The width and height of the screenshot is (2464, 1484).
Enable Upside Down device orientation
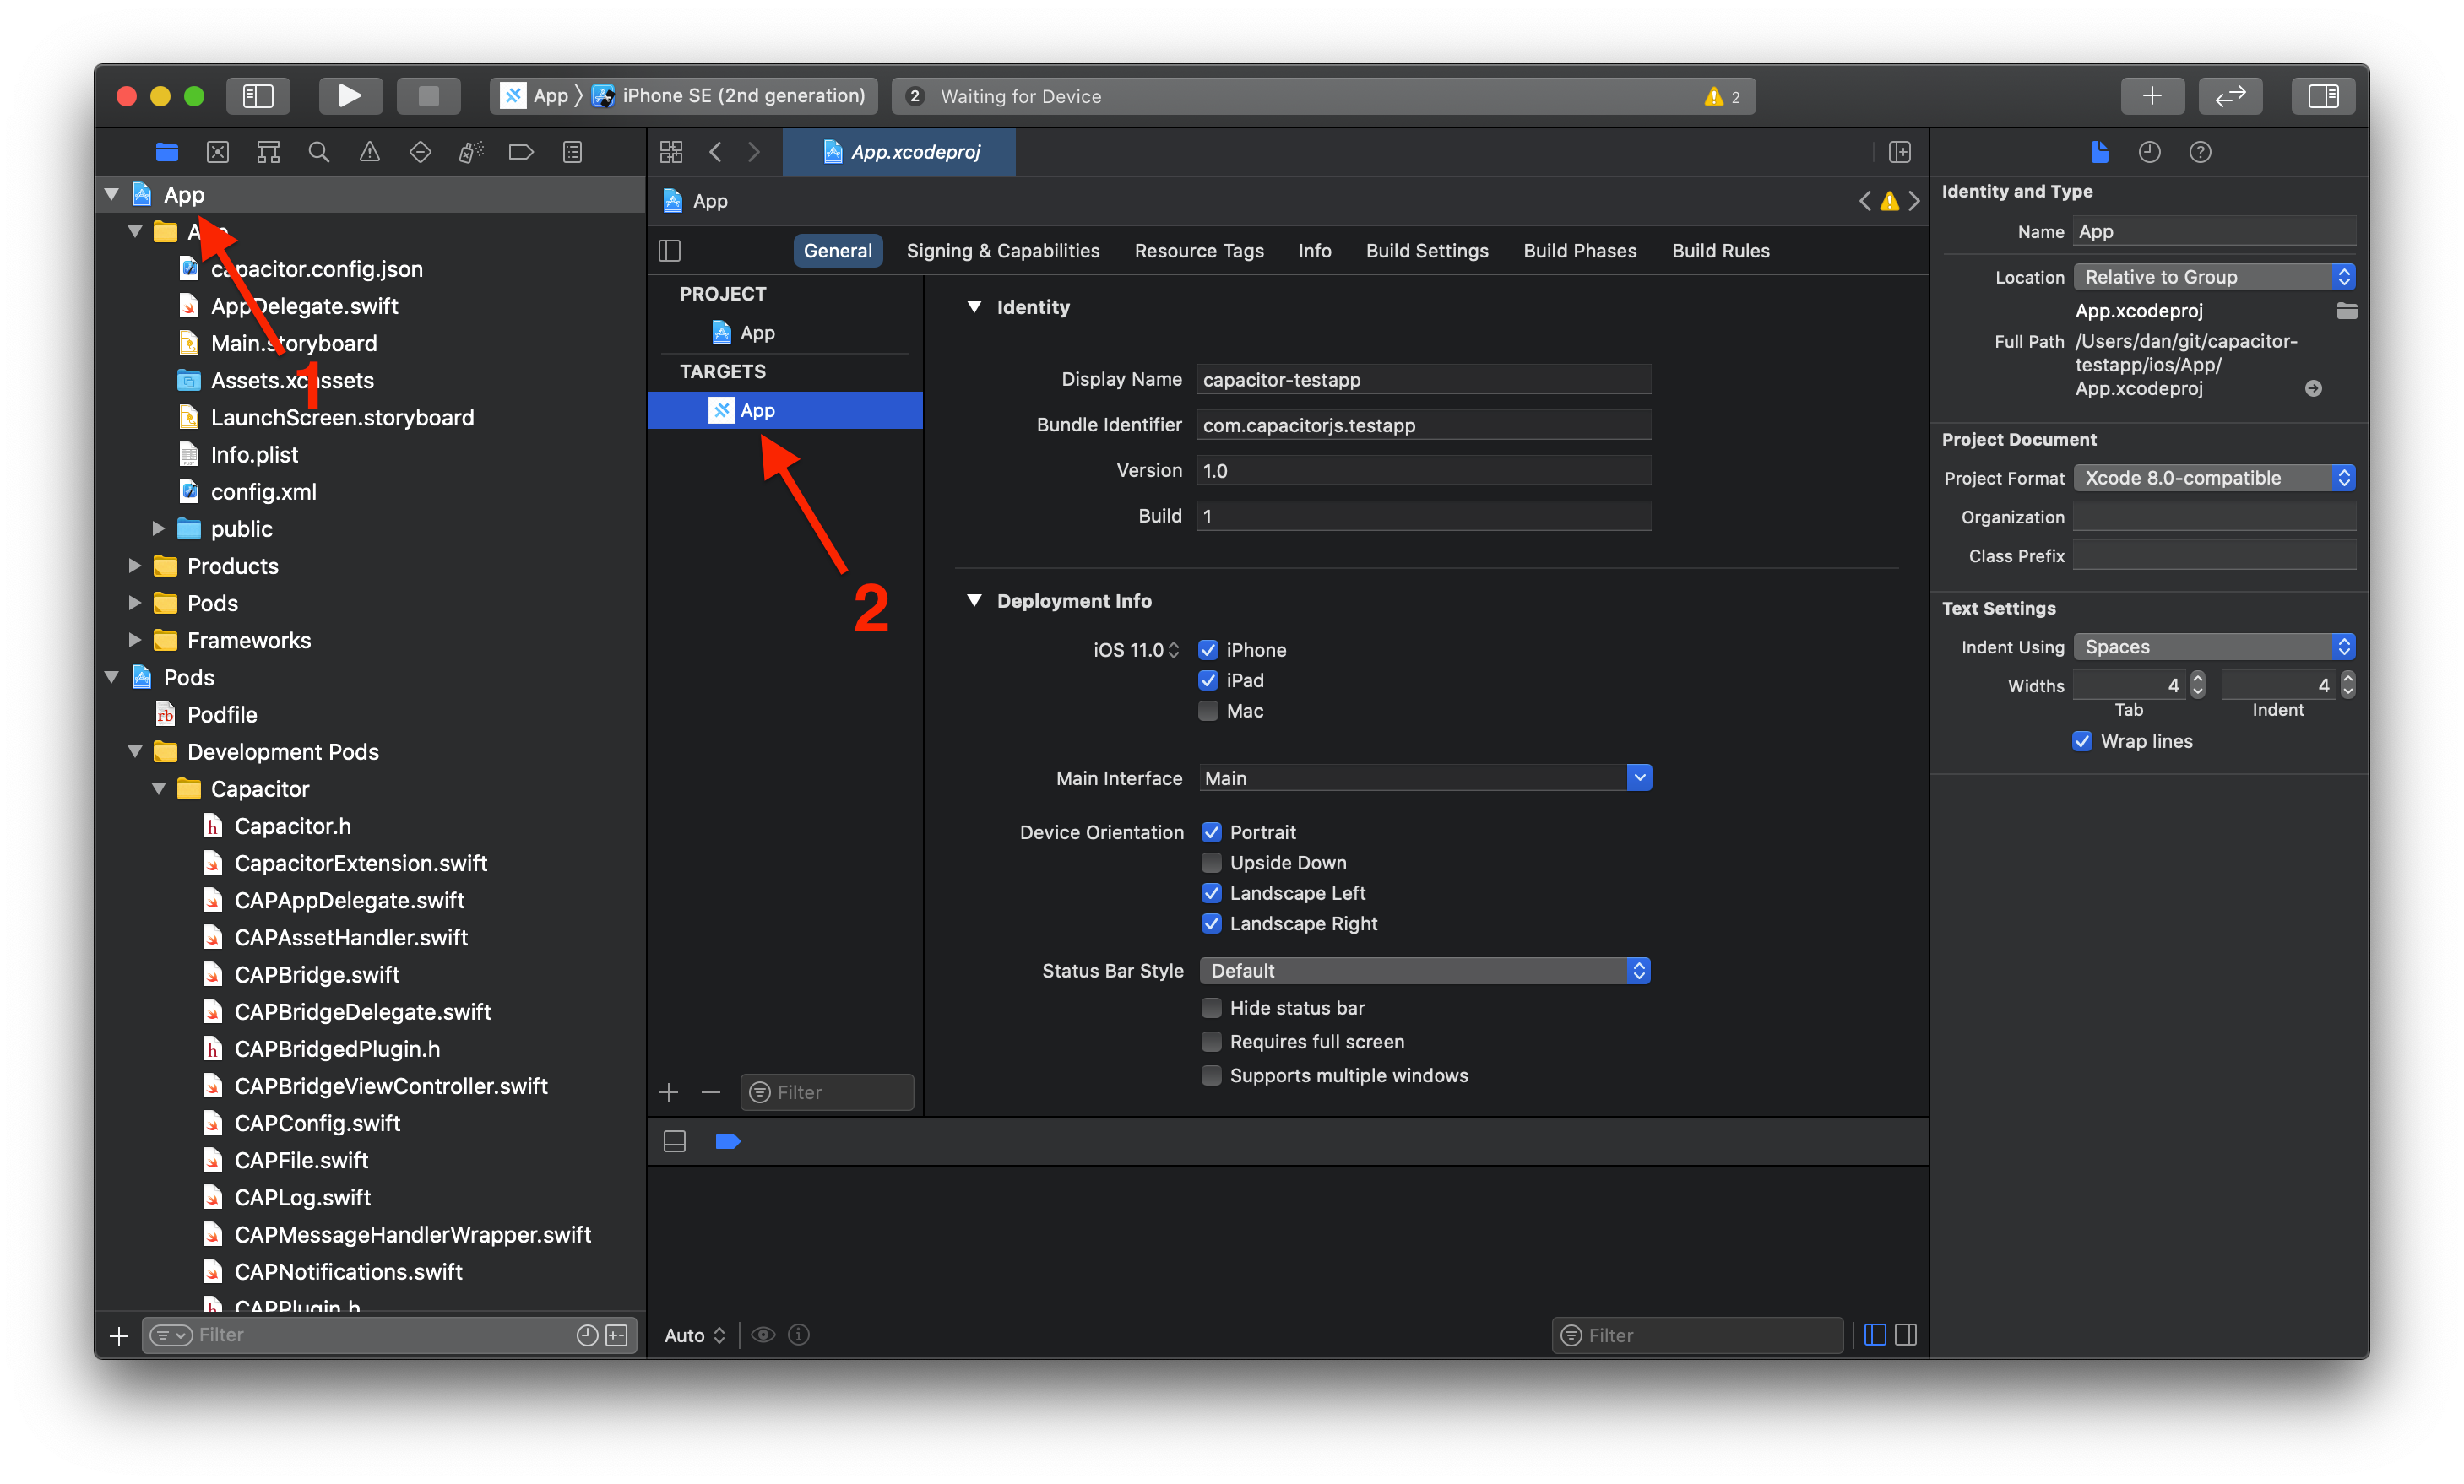(1211, 862)
